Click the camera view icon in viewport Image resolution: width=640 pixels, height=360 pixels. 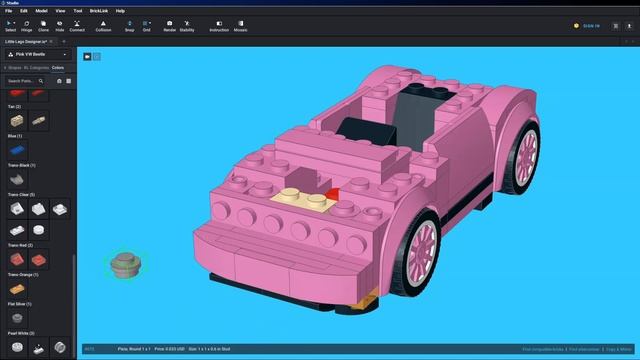[87, 57]
